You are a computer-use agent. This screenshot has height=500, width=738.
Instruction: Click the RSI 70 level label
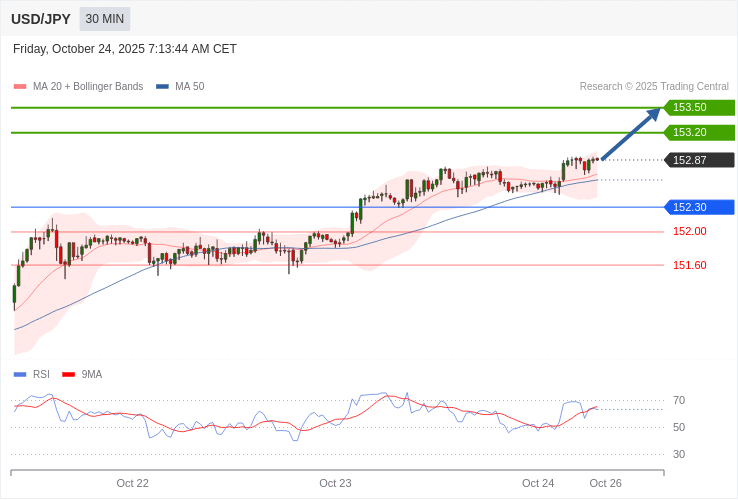click(x=679, y=400)
